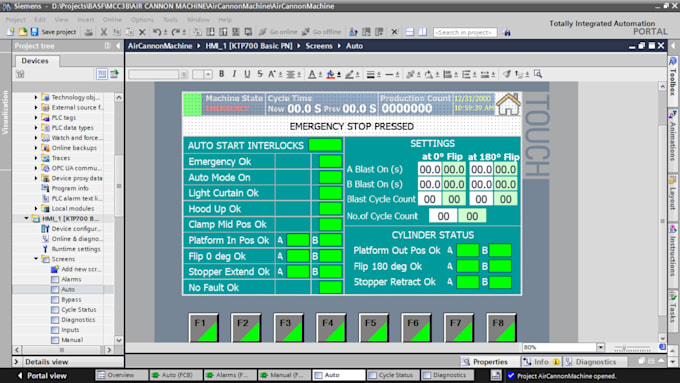Click the fill color bucket icon
The height and width of the screenshot is (383, 680).
coord(330,74)
